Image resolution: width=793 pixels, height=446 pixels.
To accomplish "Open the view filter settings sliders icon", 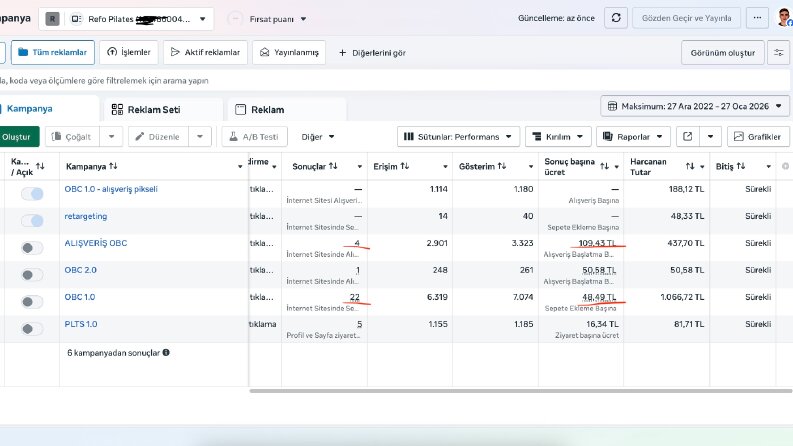I will (778, 53).
